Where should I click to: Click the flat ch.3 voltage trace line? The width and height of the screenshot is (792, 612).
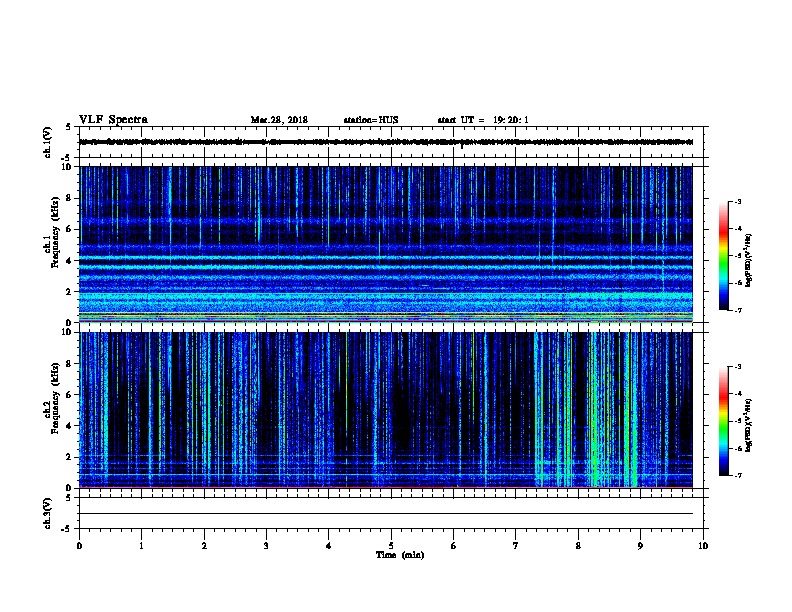386,514
